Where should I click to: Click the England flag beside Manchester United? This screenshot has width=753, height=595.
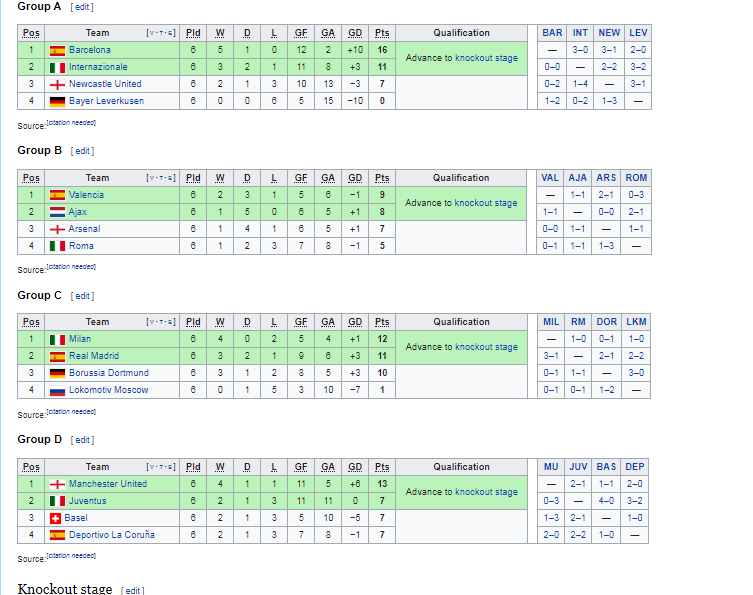57,484
